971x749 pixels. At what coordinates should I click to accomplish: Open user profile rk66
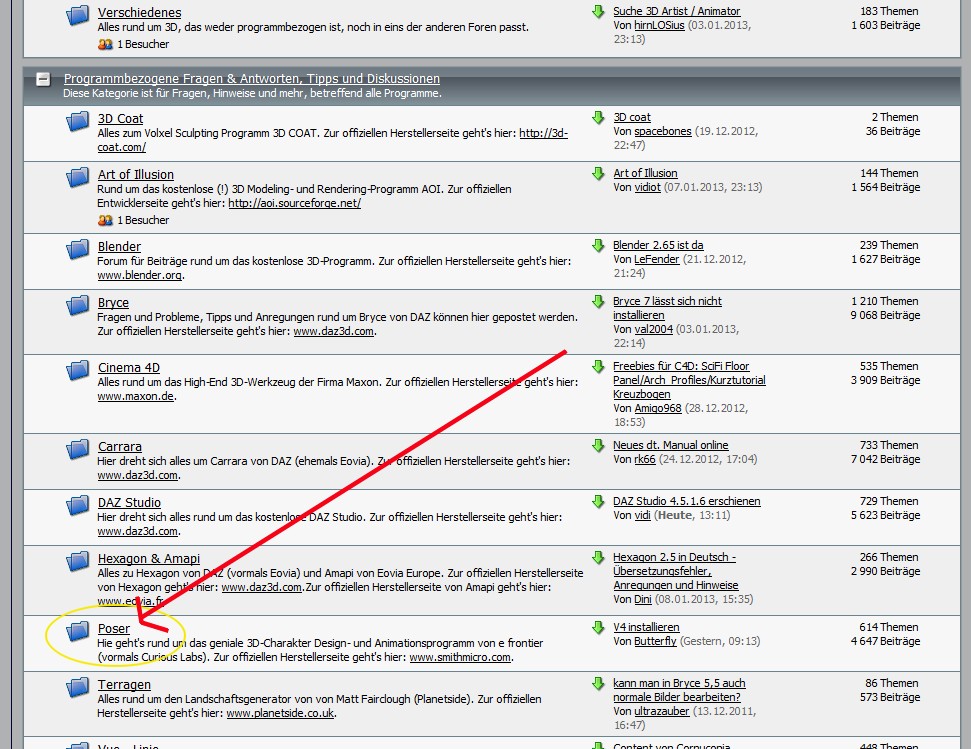645,459
